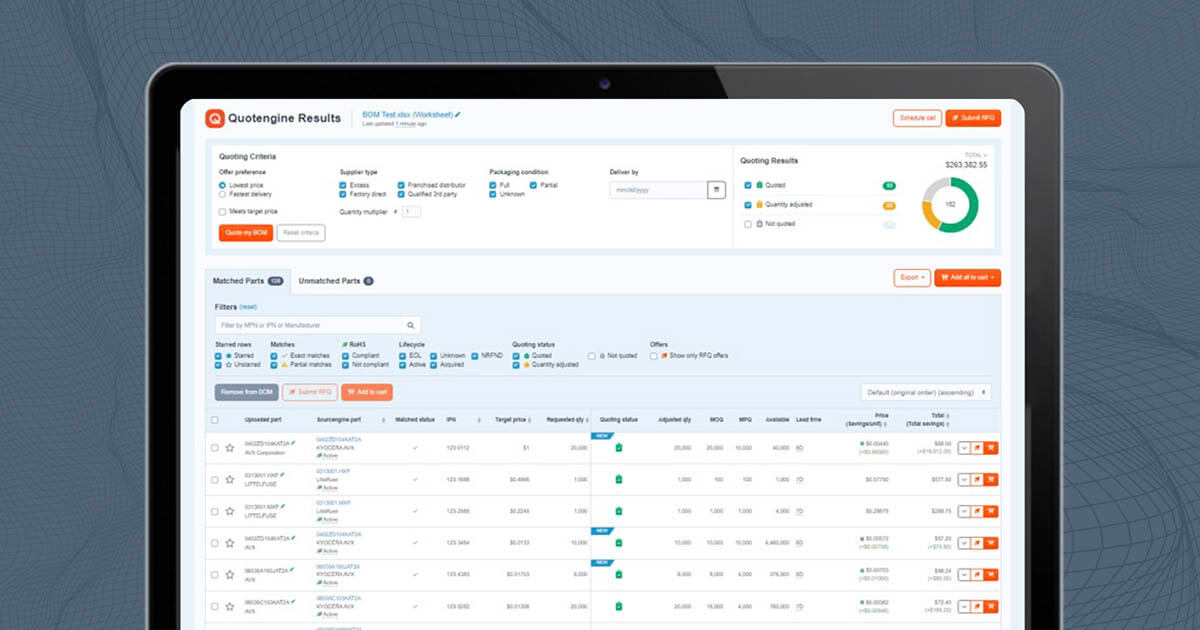Select the Lowest price radio option
1200x630 pixels.
coord(222,186)
